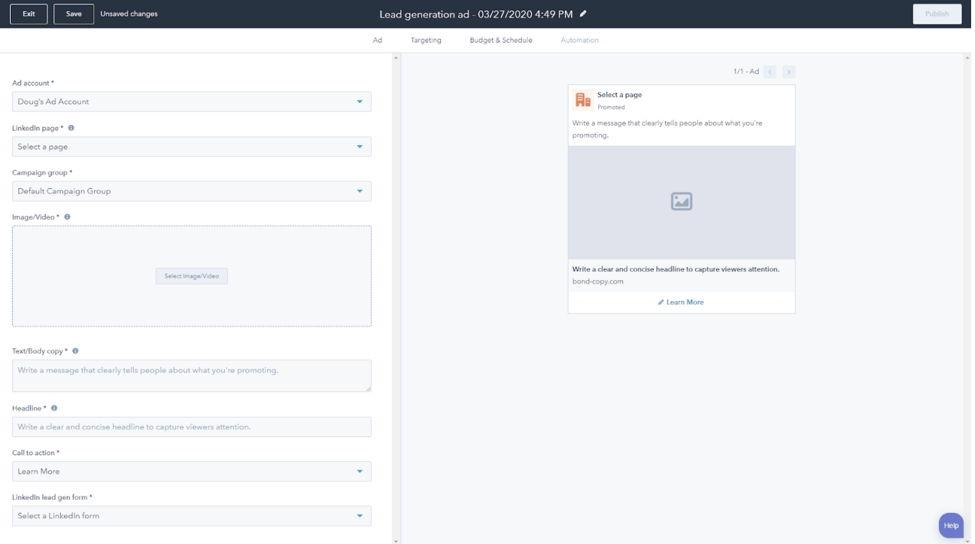The image size is (975, 544).
Task: Click the Unsaved changes text
Action: tap(129, 14)
